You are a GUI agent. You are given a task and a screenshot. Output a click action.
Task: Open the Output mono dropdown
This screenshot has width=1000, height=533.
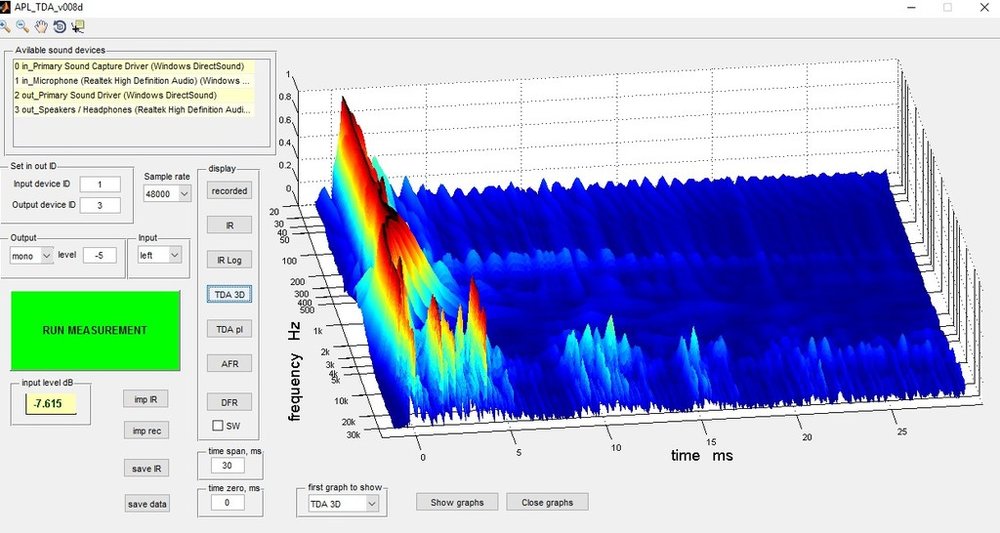click(31, 256)
